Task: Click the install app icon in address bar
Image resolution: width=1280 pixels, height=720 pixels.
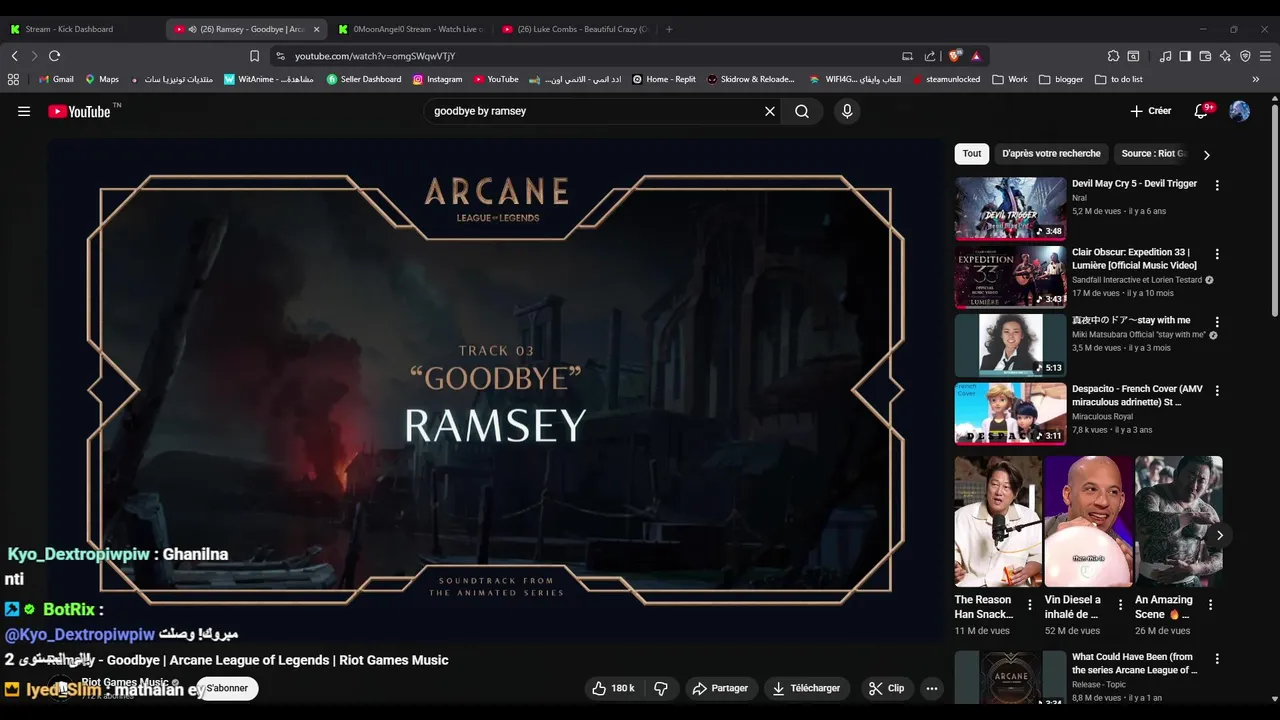Action: [x=907, y=56]
